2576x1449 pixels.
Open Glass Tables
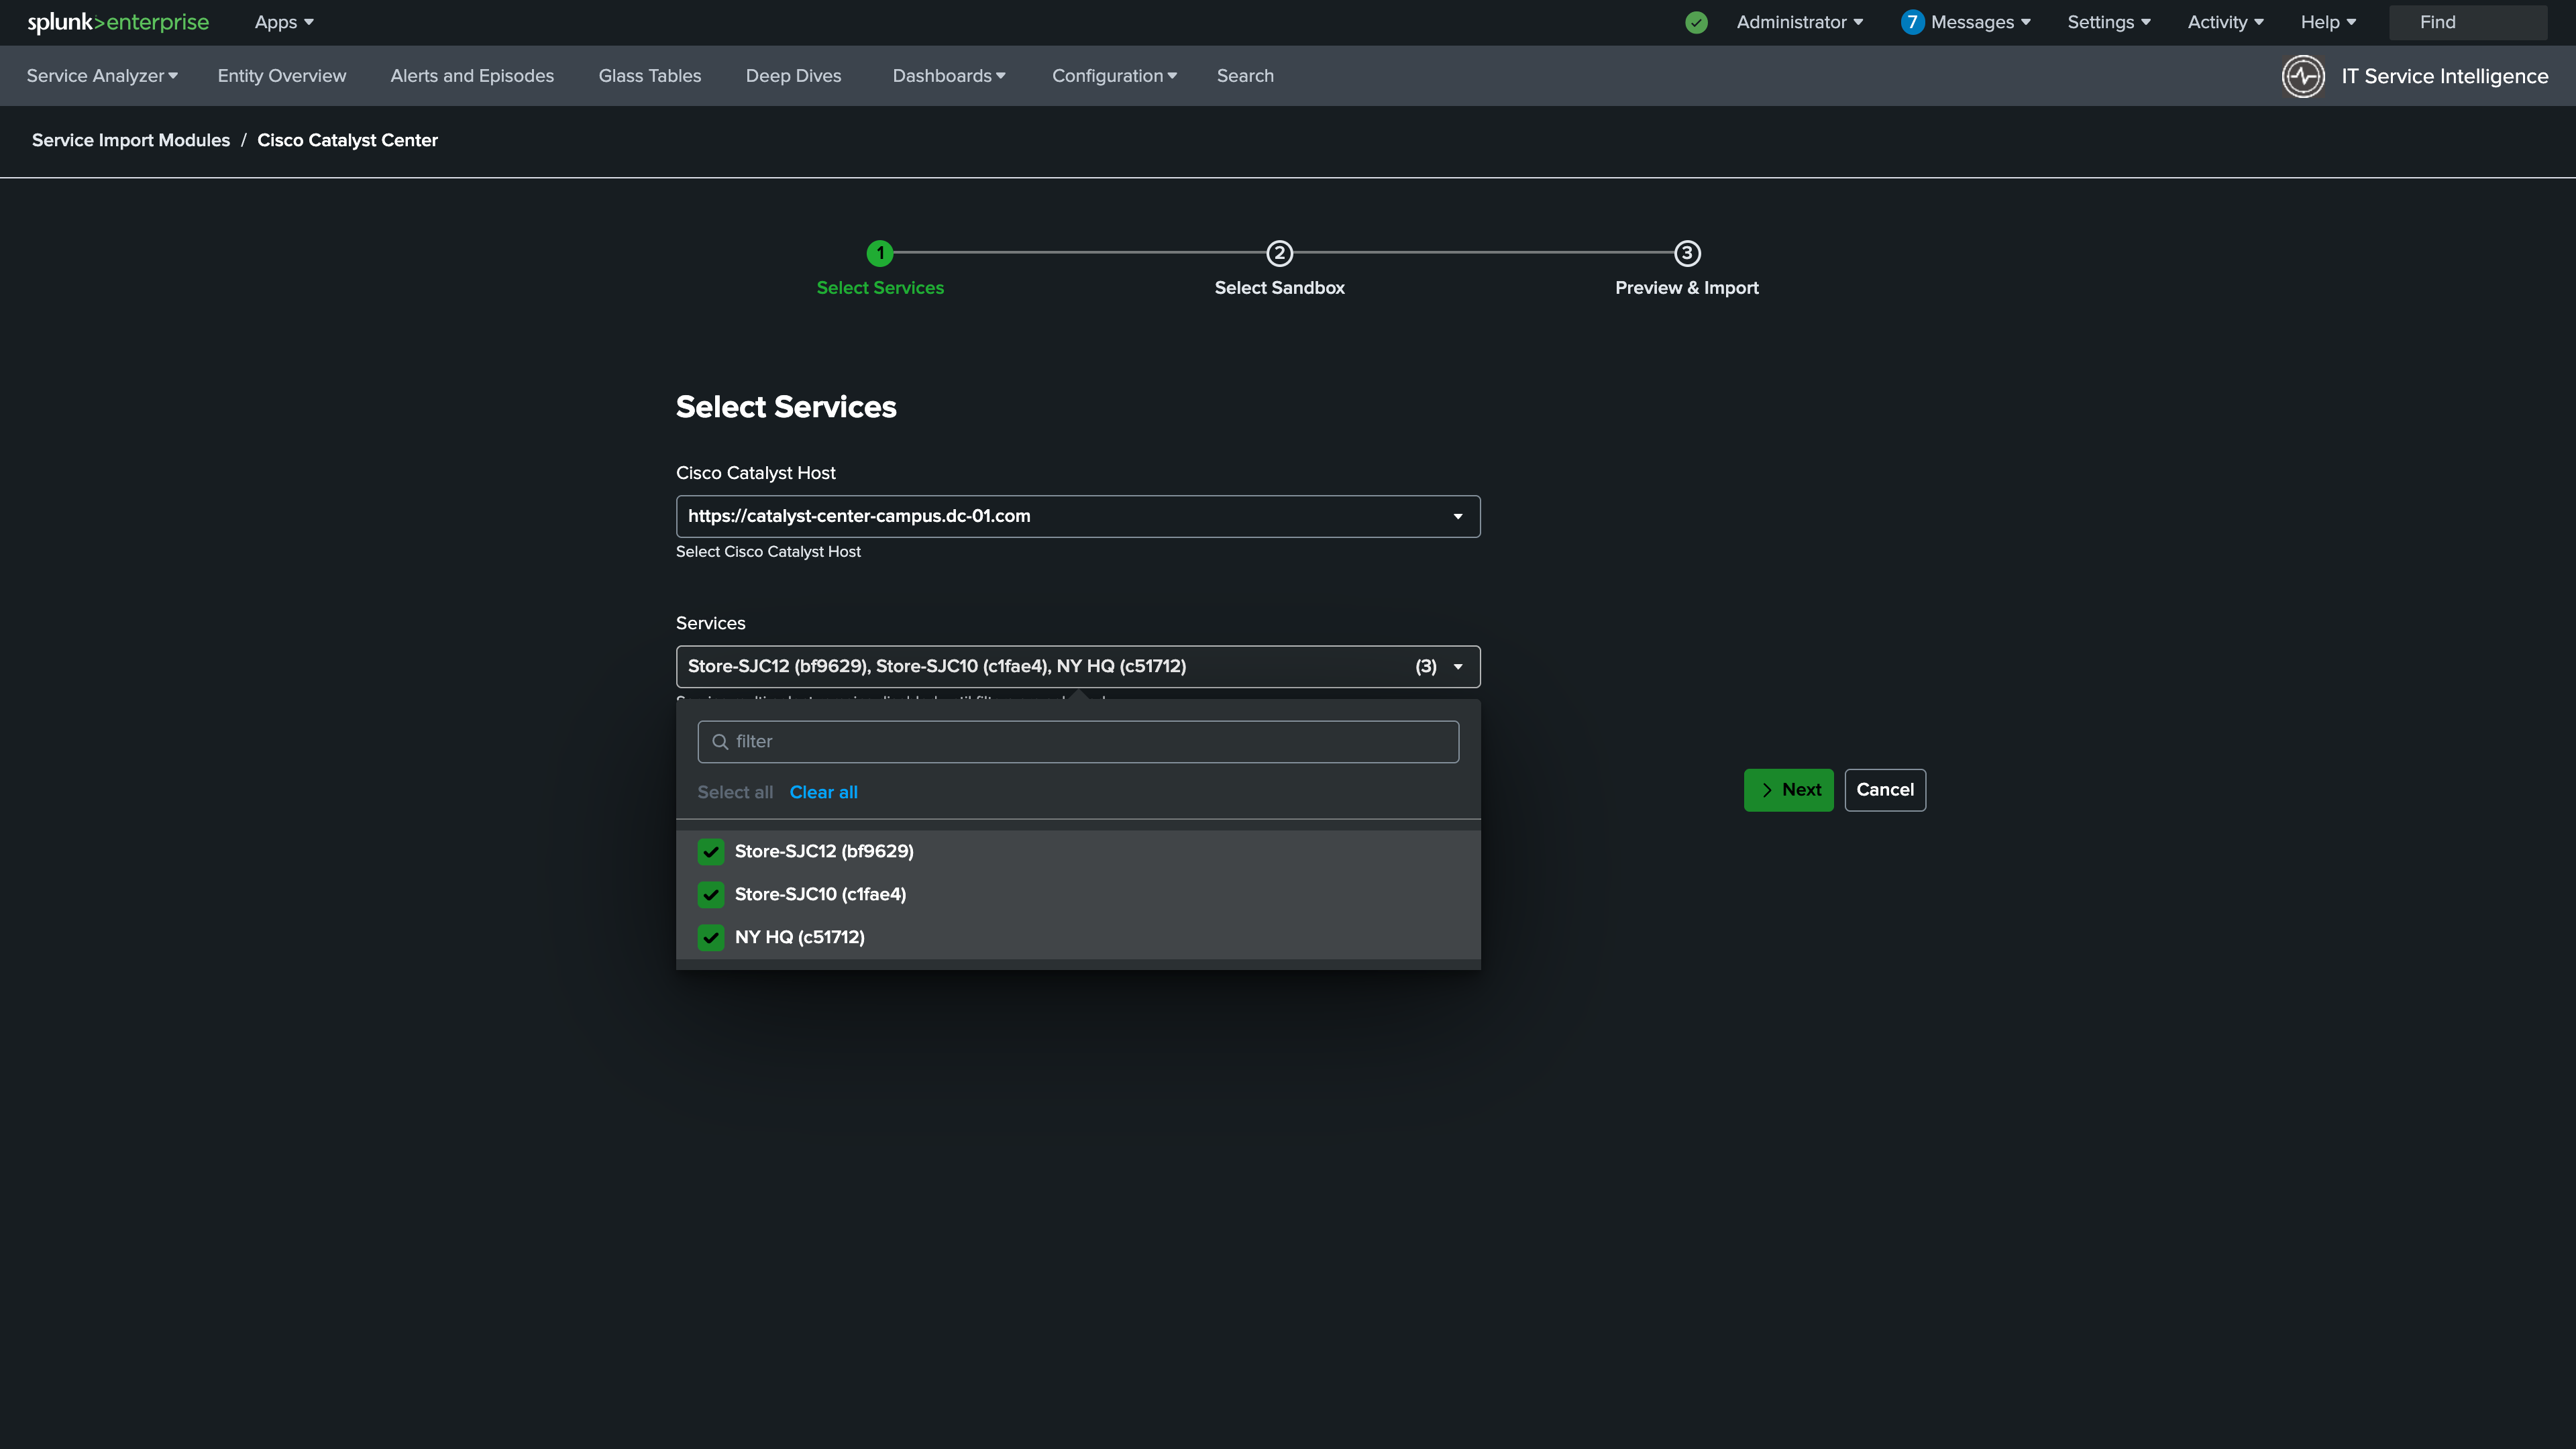[650, 76]
